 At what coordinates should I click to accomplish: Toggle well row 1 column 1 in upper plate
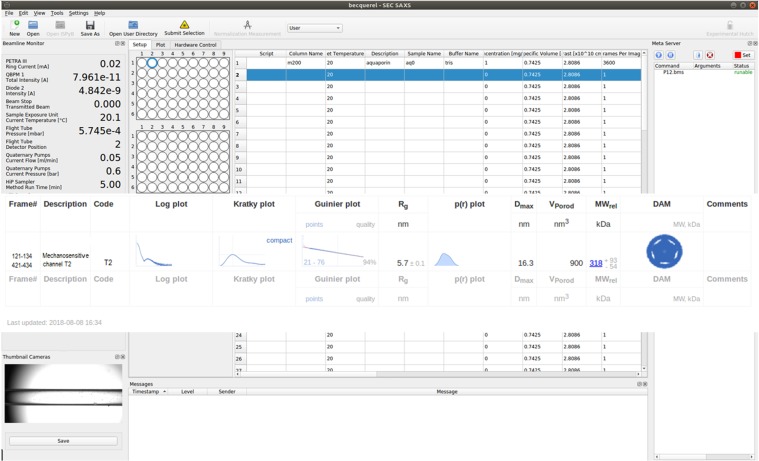tap(141, 63)
